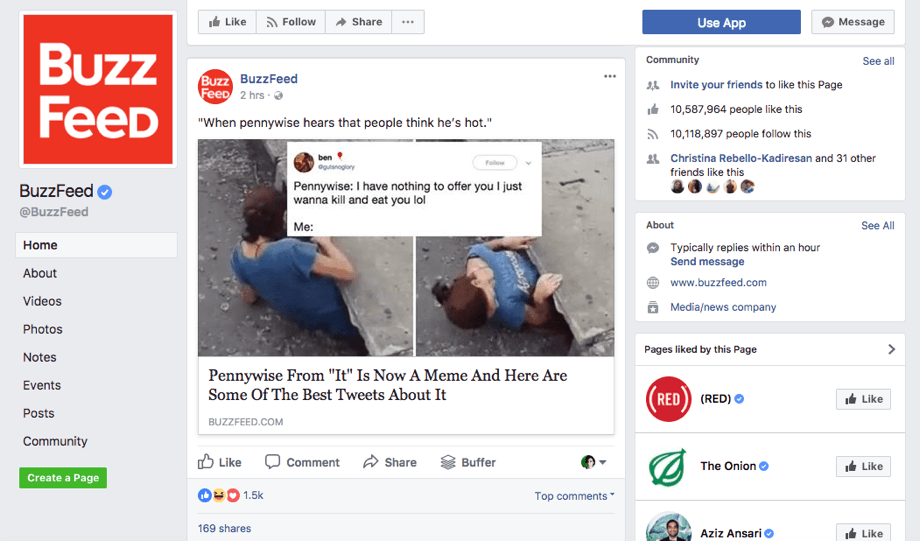
Task: Open the three-dot more options button
Action: pyautogui.click(x=407, y=22)
